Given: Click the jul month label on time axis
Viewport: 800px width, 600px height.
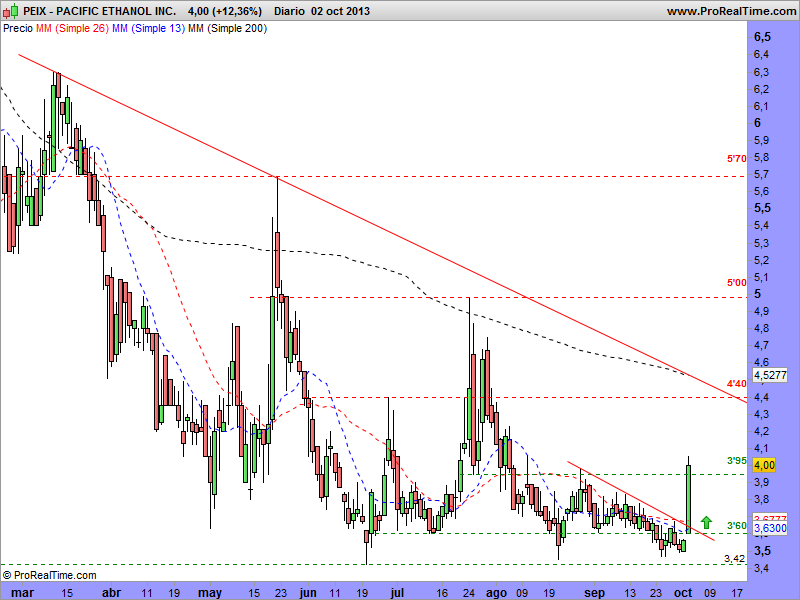Looking at the screenshot, I should click(x=397, y=592).
